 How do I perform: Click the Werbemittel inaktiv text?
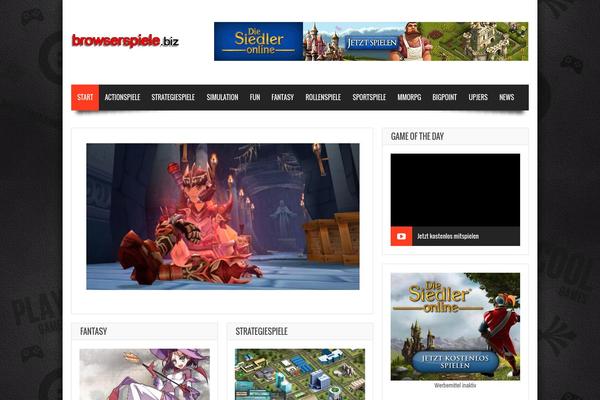[x=455, y=385]
